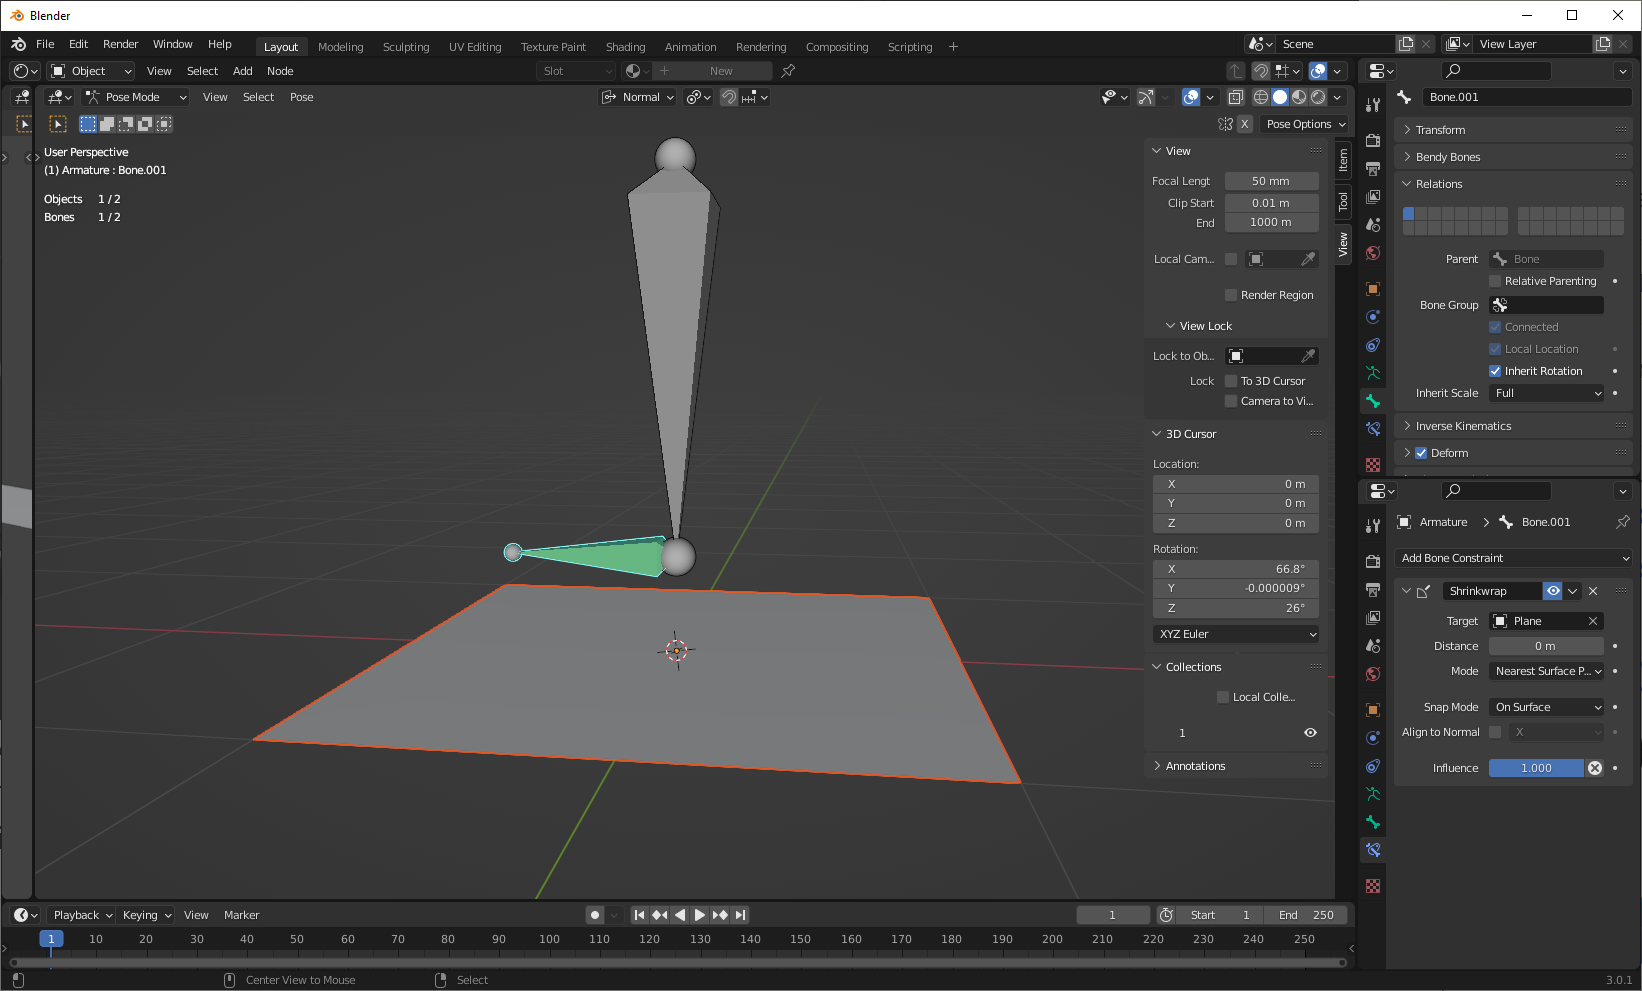Enable Lock To 3D Cursor
The height and width of the screenshot is (991, 1642).
coord(1231,381)
